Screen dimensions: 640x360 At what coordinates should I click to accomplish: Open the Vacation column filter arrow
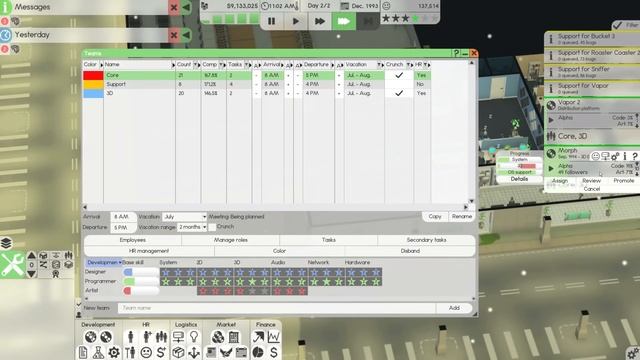[379, 65]
